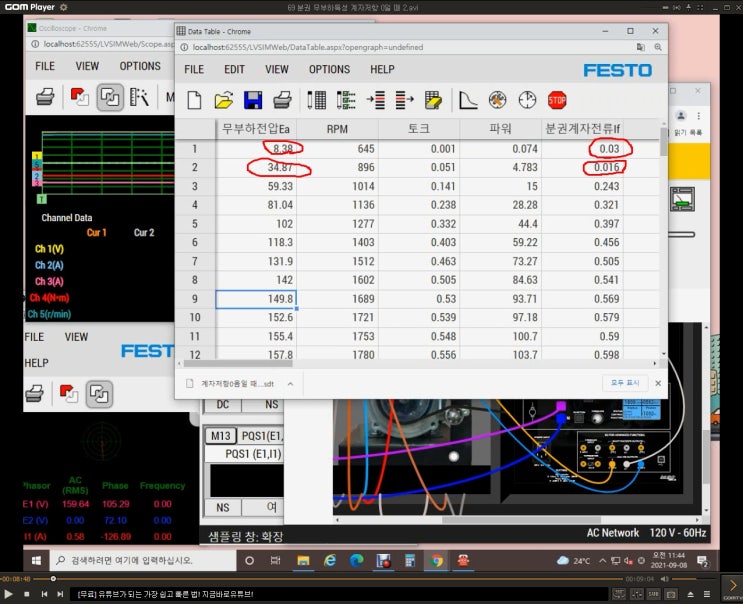Image resolution: width=743 pixels, height=604 pixels.
Task: Expand downloaded .sdt file options chevron
Action: pos(290,384)
